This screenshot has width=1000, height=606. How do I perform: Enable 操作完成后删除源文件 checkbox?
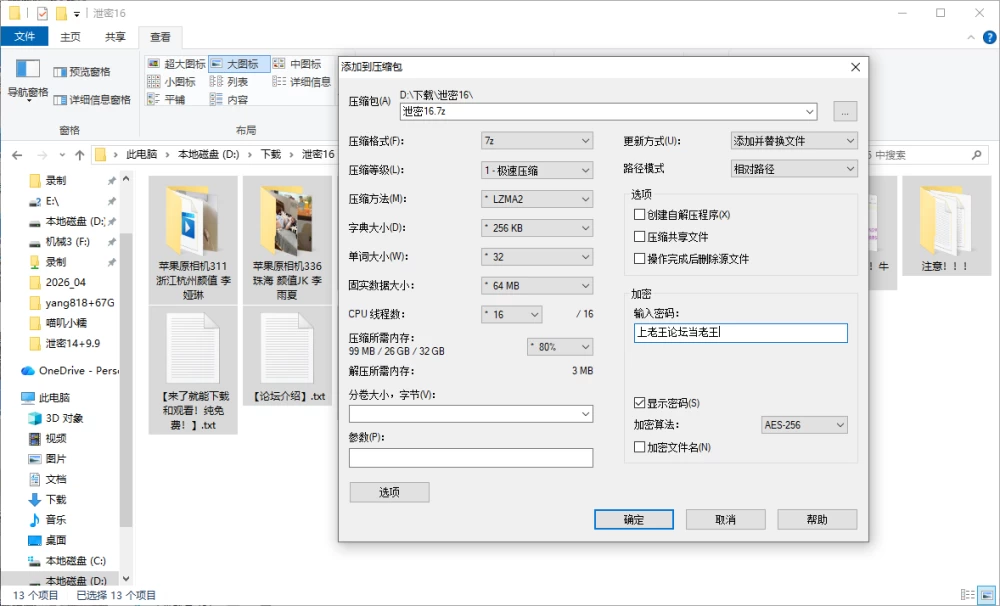639,258
